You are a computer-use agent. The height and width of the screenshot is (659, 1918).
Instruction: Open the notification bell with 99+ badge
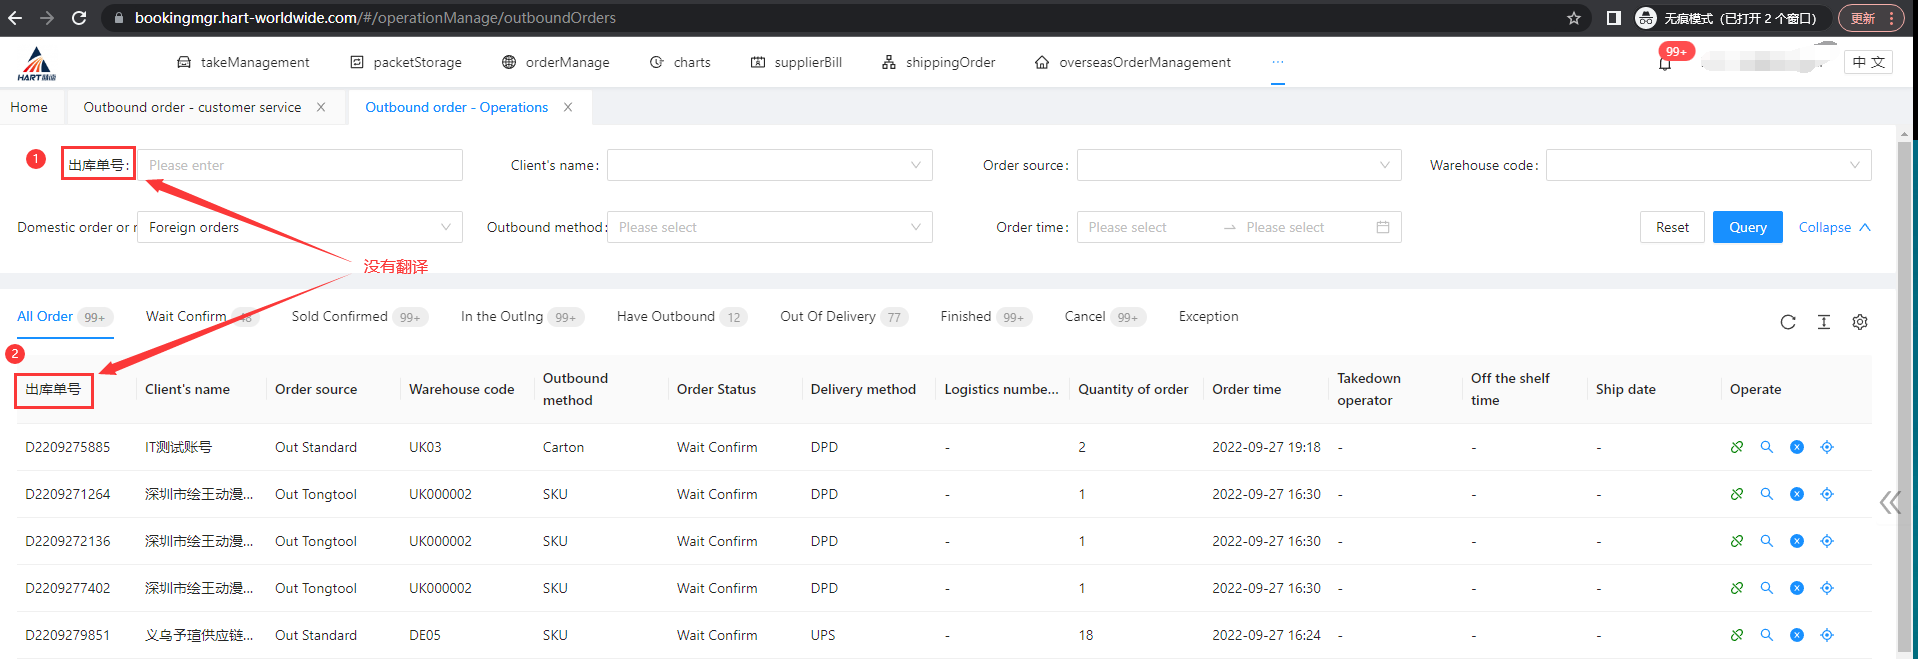[1665, 64]
